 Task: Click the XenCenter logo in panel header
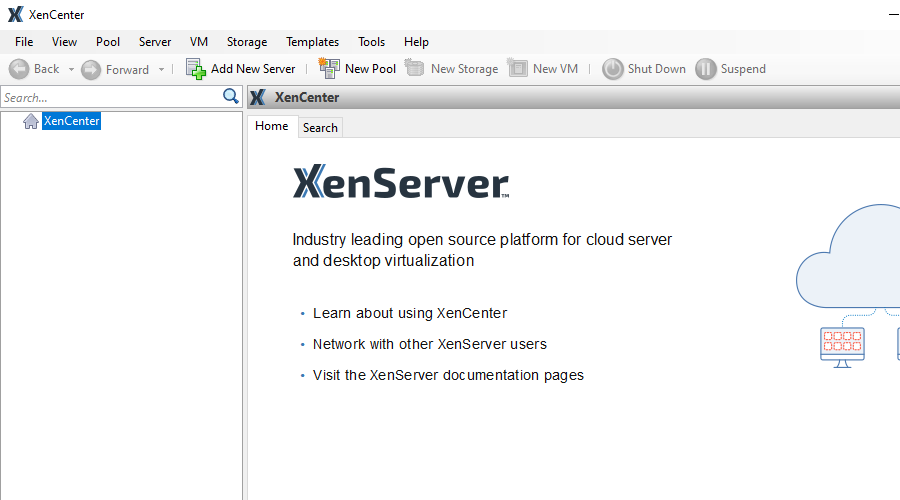point(258,97)
